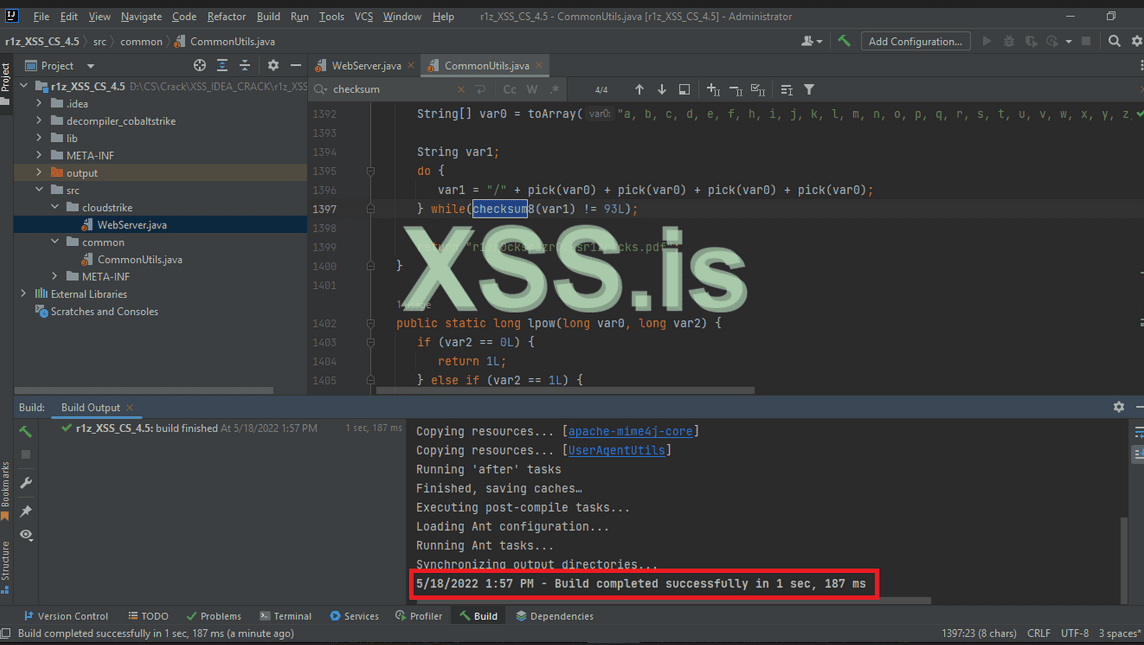
Task: Click the search results filter funnel icon
Action: (x=809, y=90)
